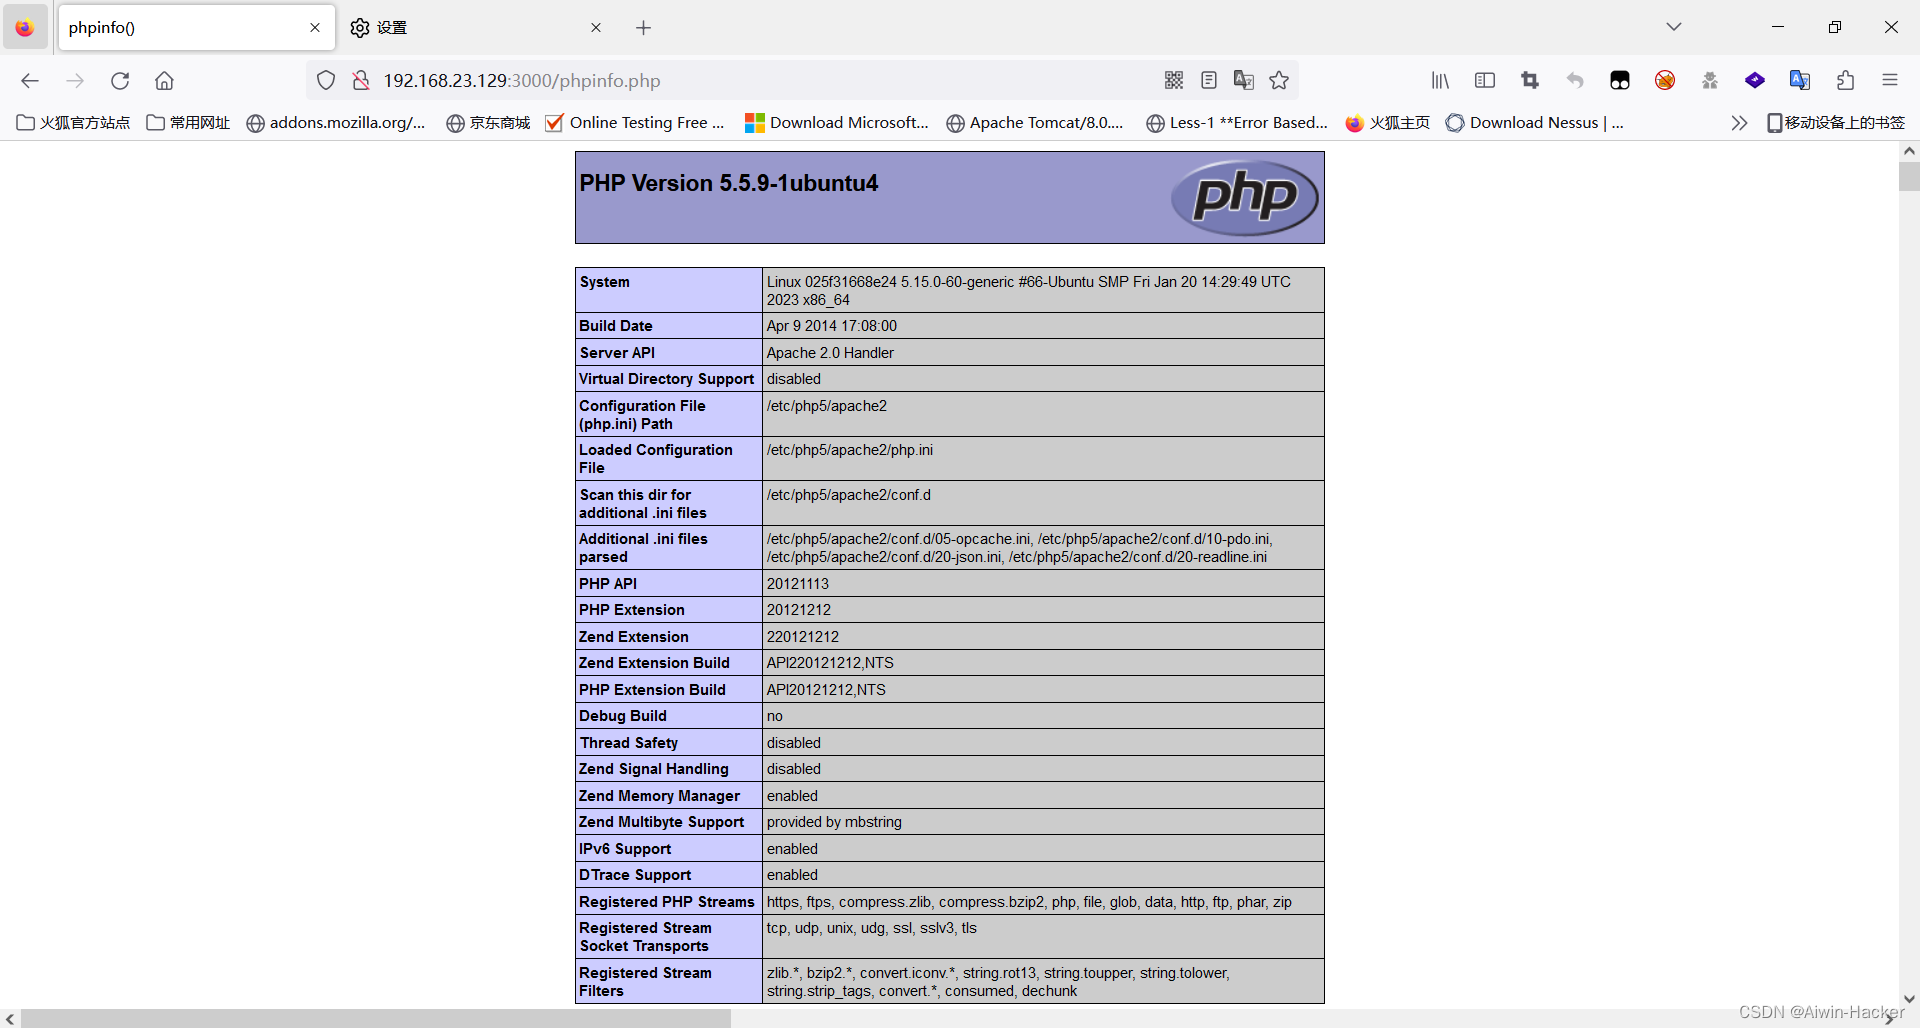
Task: Open 京东商城 bookmark
Action: click(x=488, y=123)
